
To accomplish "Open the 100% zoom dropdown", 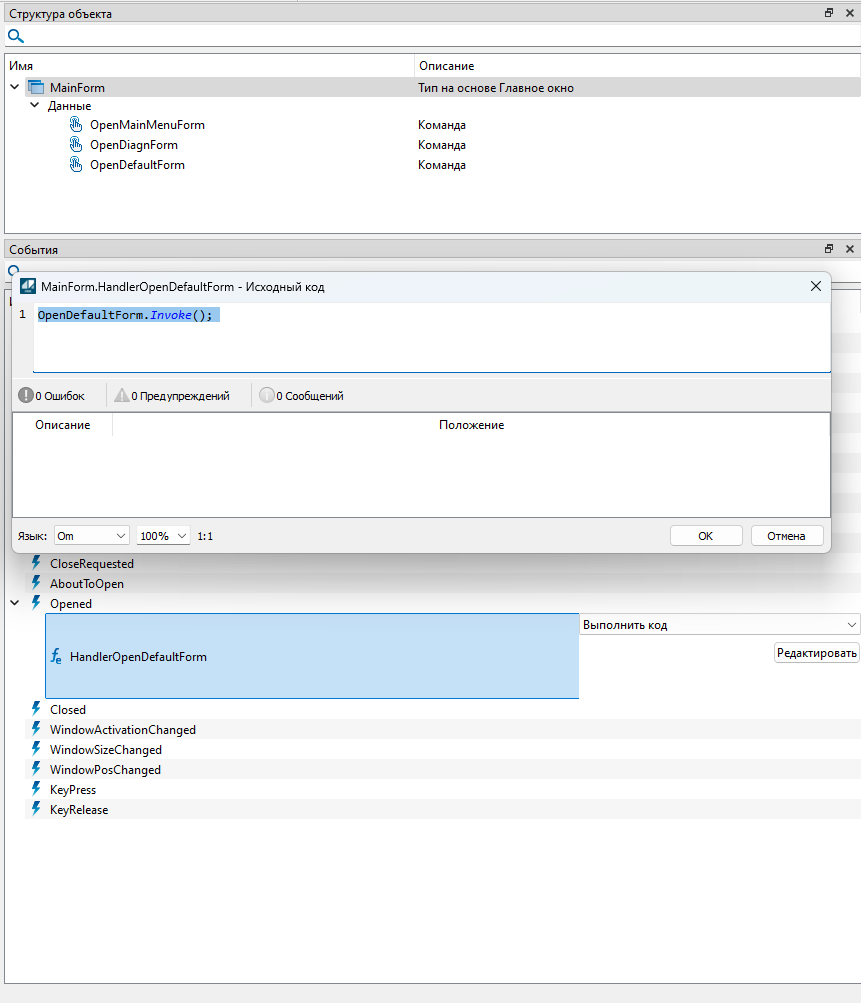I will [163, 536].
